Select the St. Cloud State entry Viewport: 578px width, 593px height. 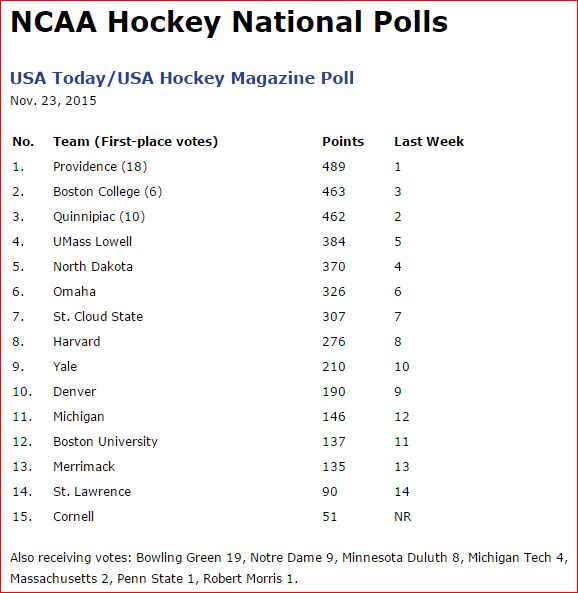pos(98,317)
